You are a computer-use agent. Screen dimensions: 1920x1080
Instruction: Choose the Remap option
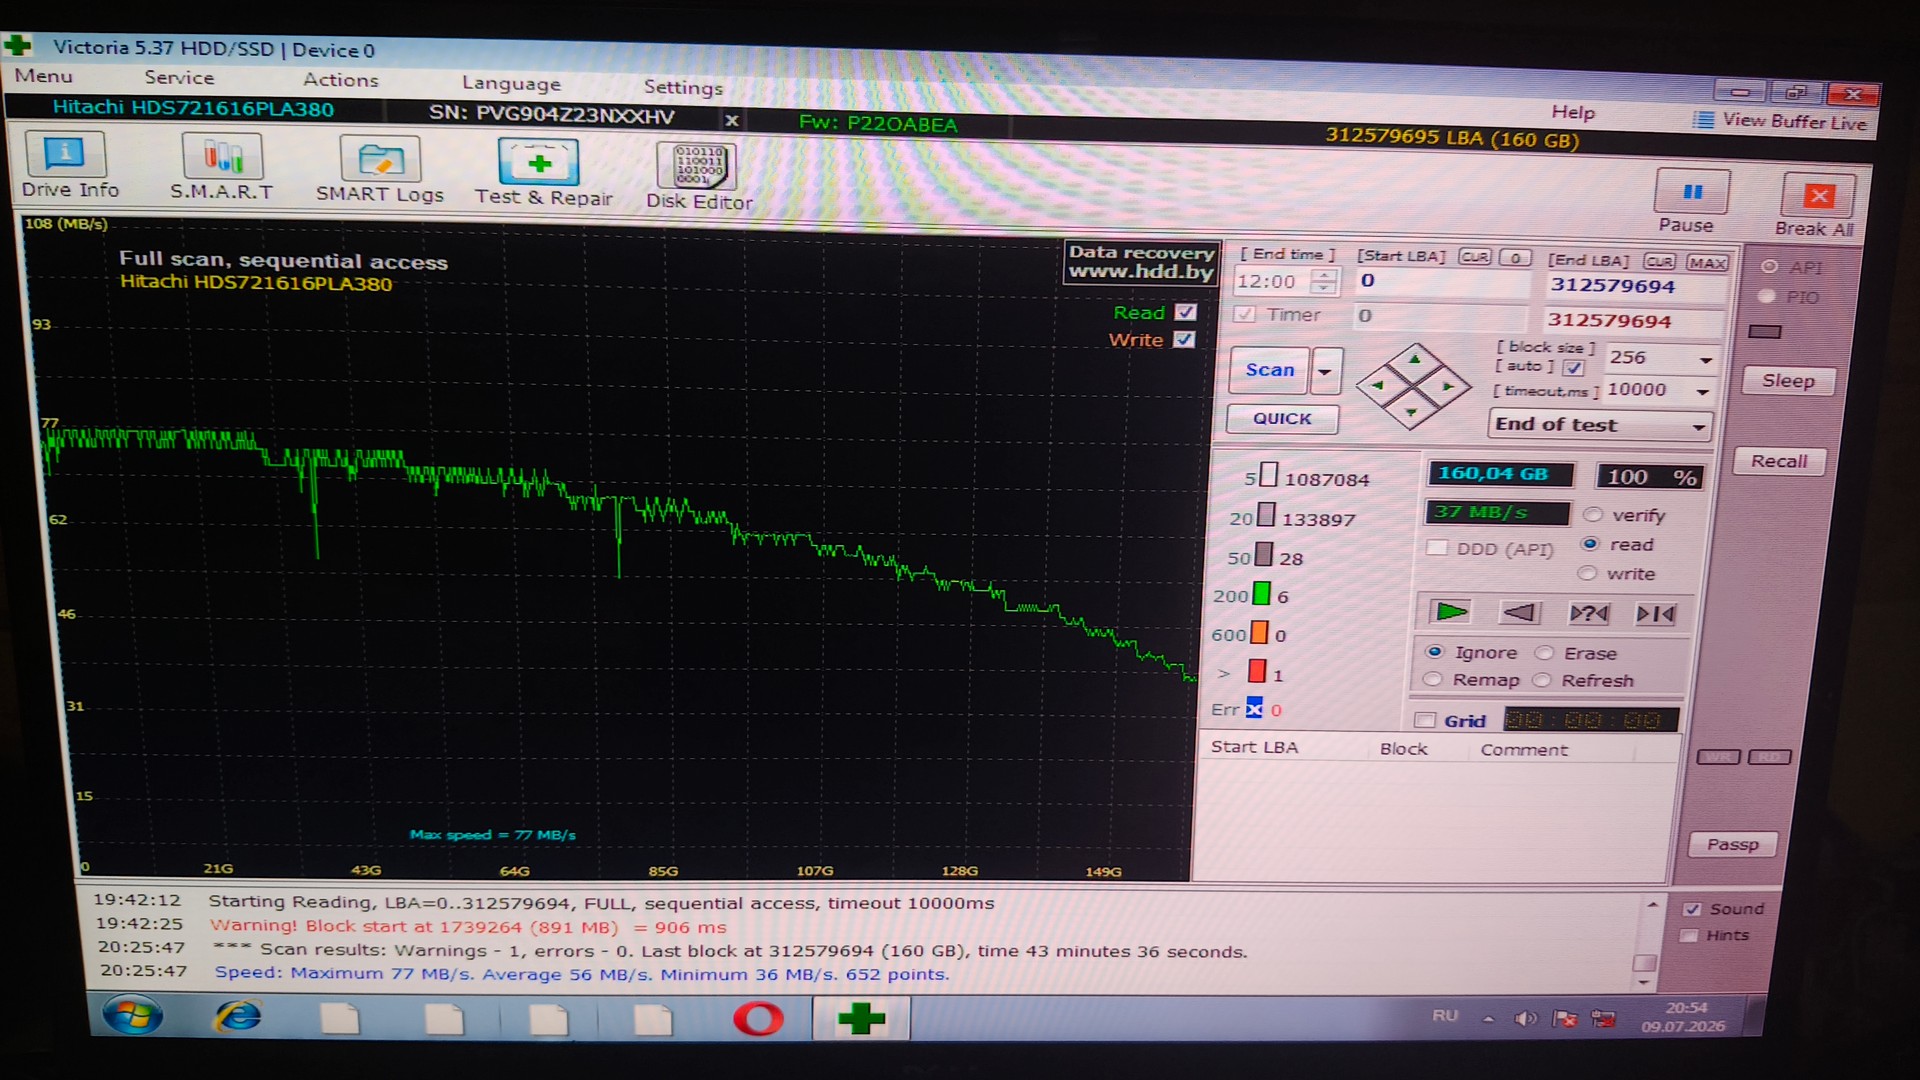coord(1432,679)
